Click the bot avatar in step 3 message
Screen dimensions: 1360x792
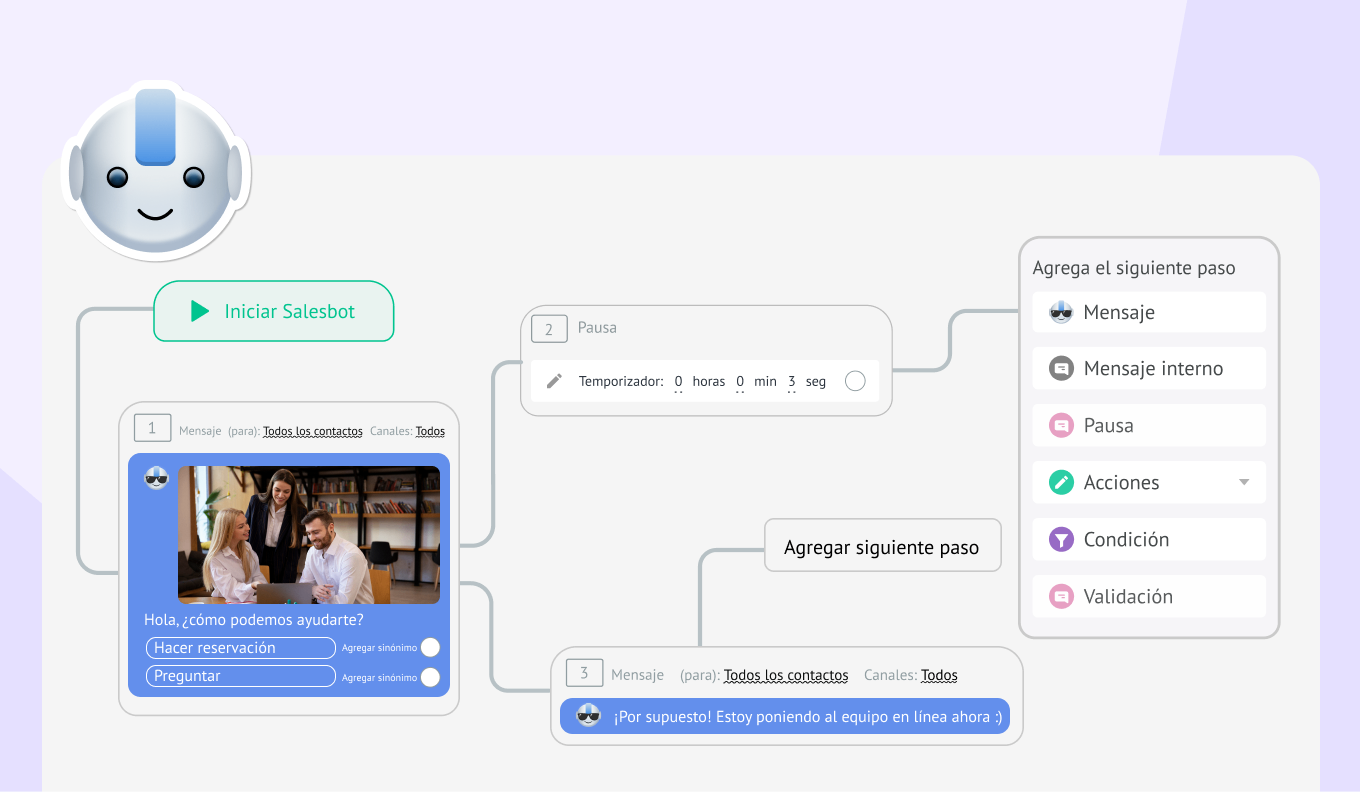pyautogui.click(x=588, y=716)
